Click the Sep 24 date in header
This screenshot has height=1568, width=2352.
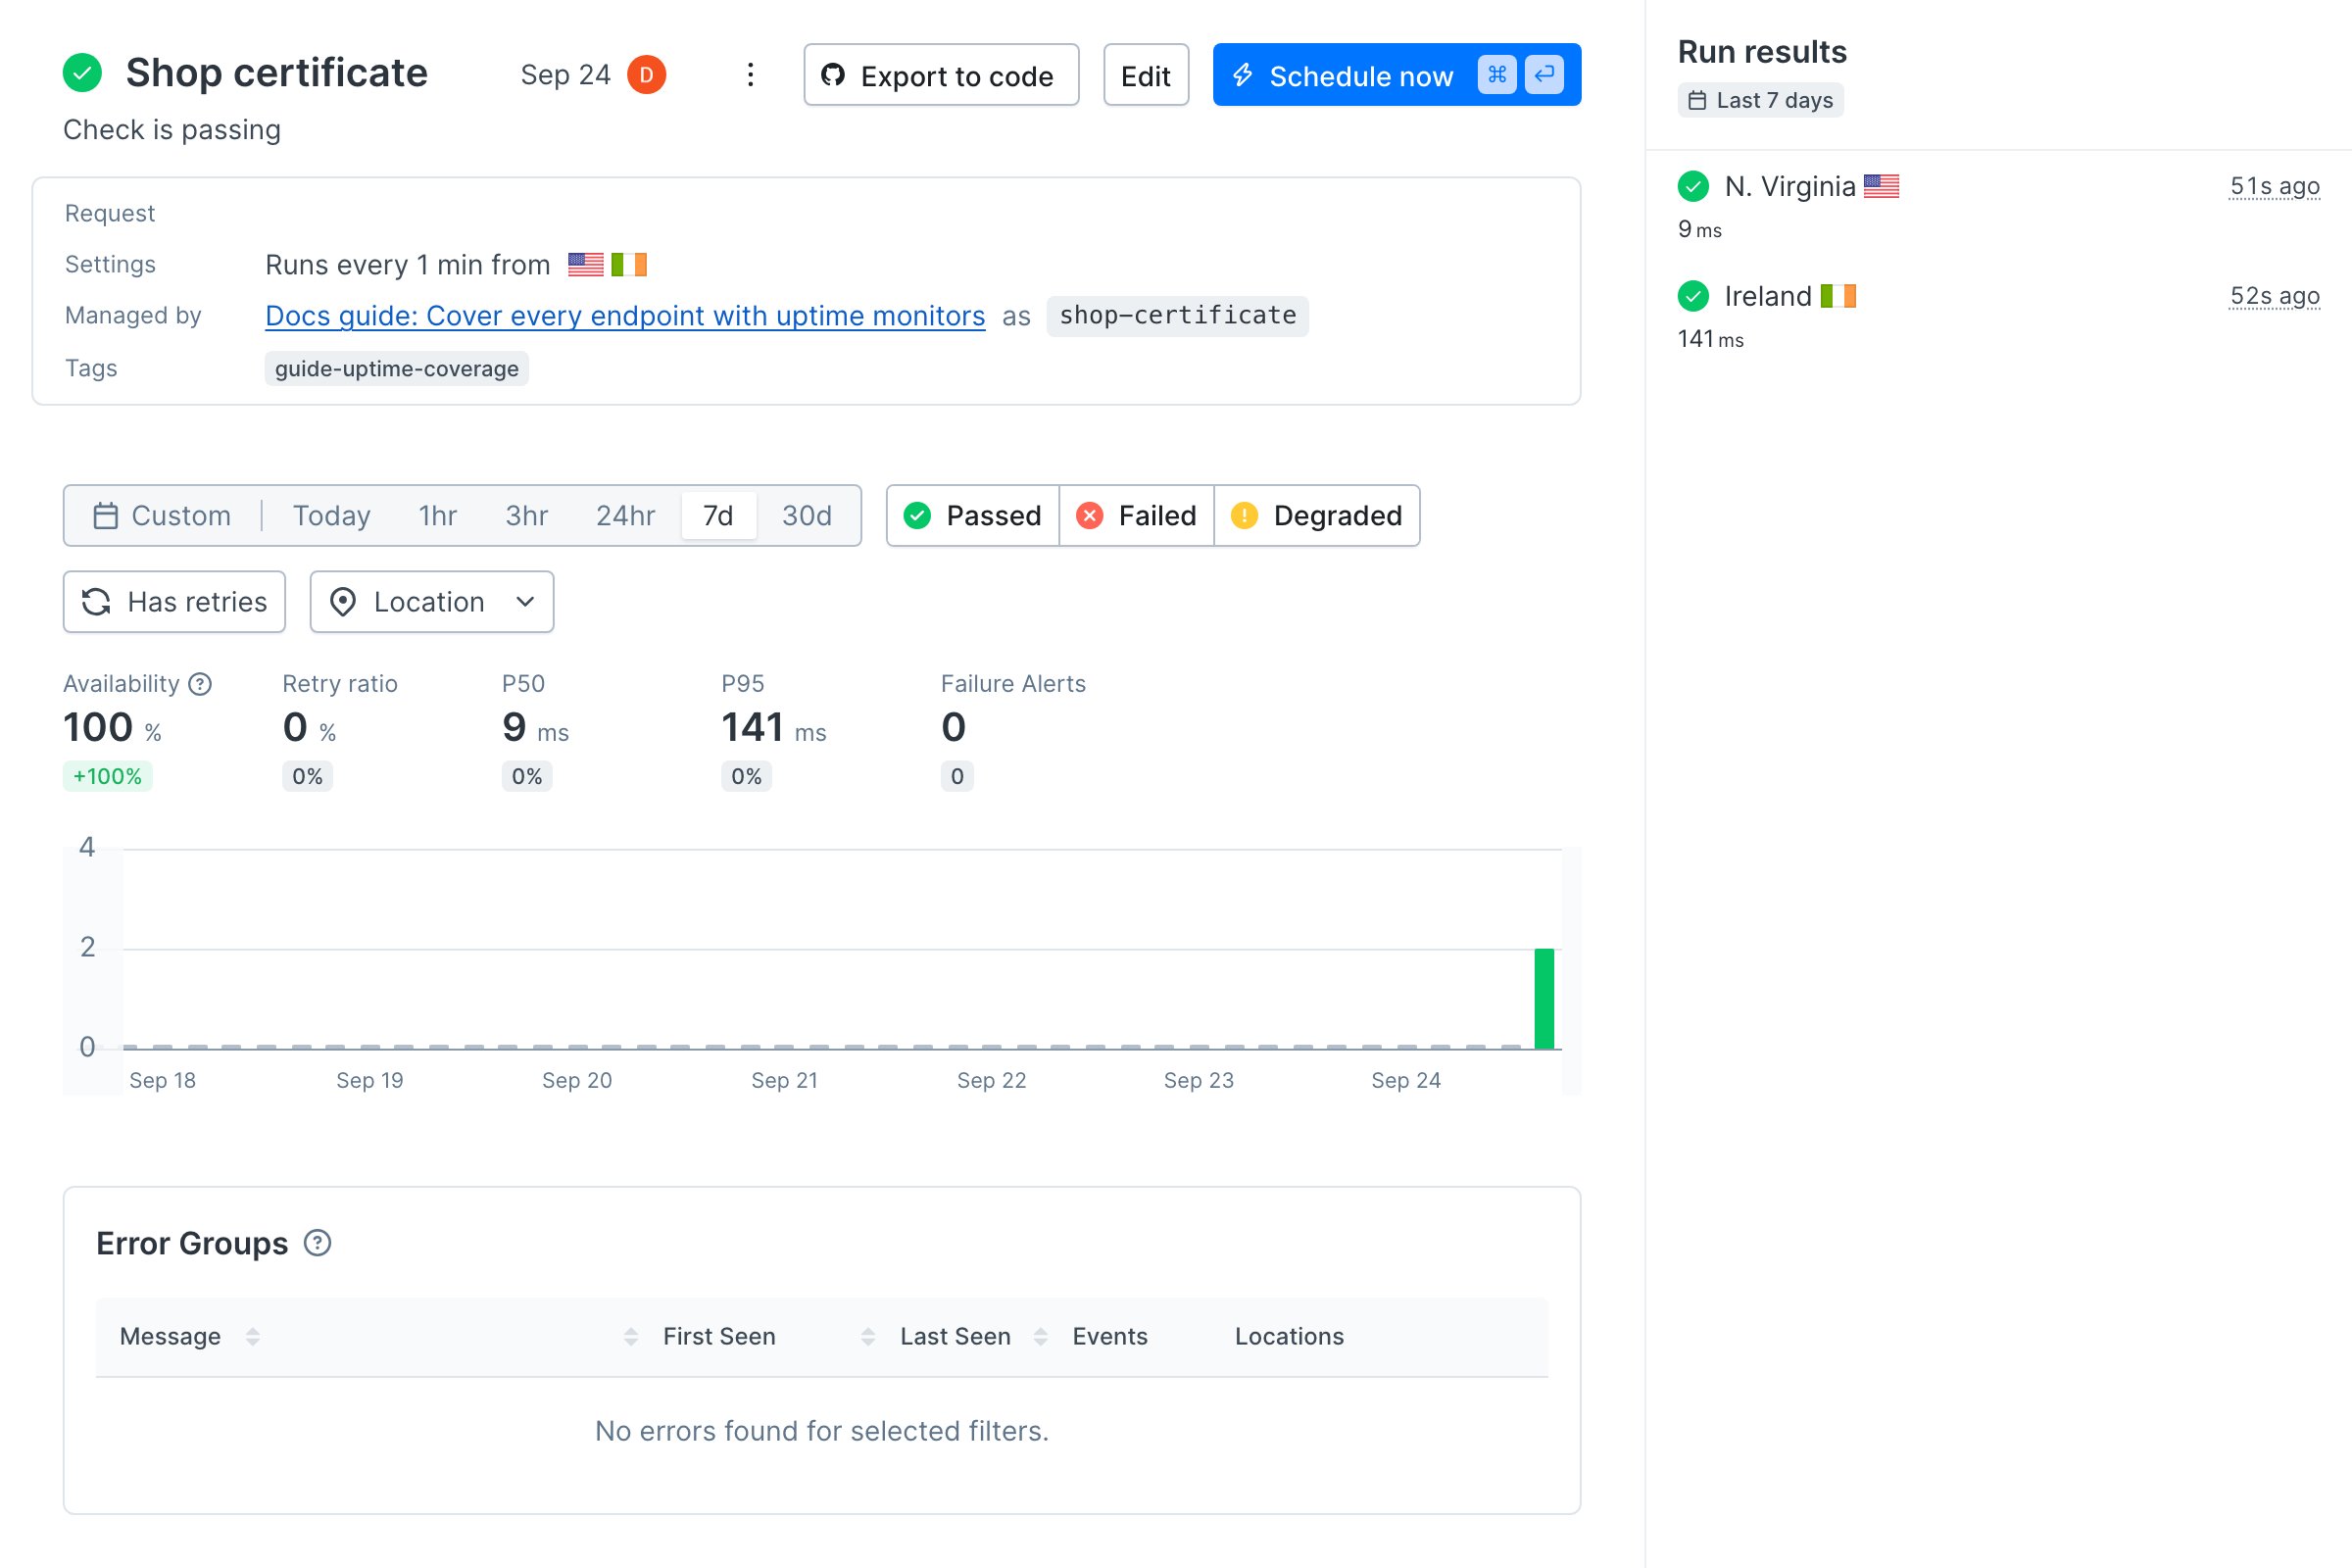point(565,75)
